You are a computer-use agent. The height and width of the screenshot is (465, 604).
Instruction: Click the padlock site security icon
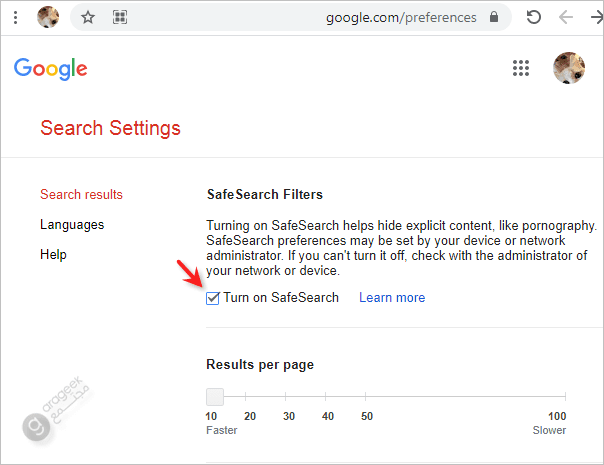494,17
